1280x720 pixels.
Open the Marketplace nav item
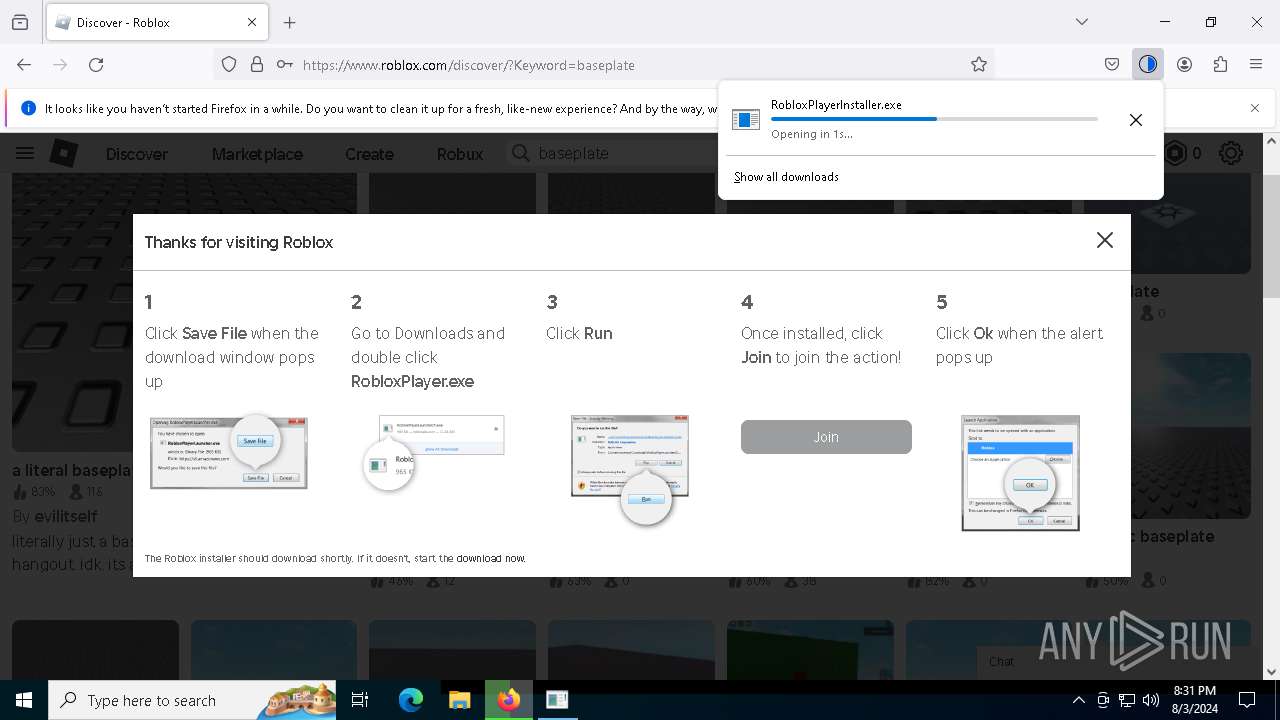point(257,154)
